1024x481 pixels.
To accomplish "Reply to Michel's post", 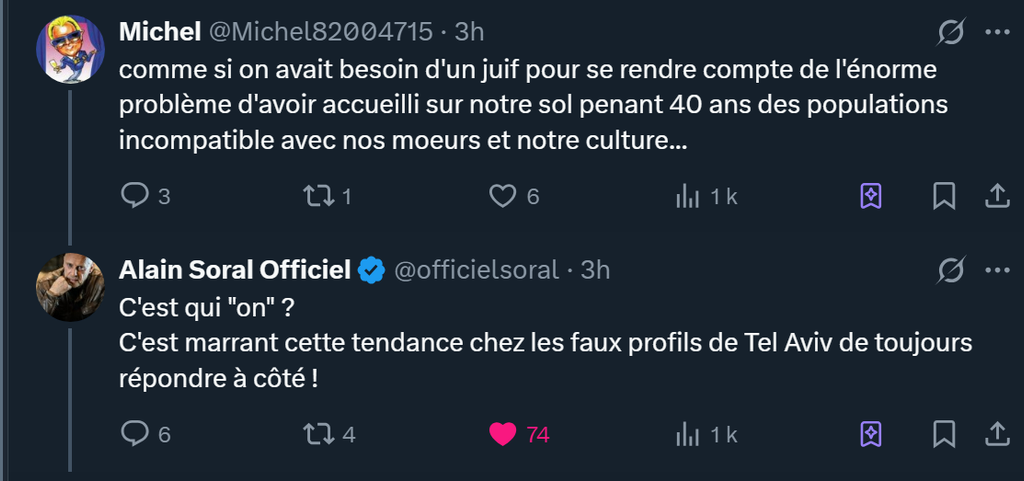I will 135,197.
